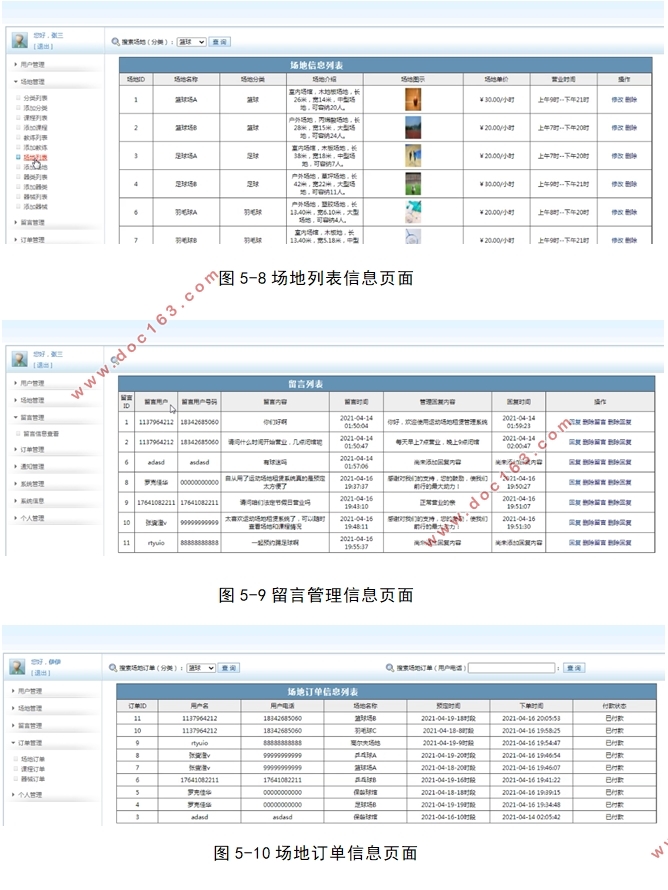
Task: Select 分类列表 in the sidebar submenu
Action: [x=35, y=98]
